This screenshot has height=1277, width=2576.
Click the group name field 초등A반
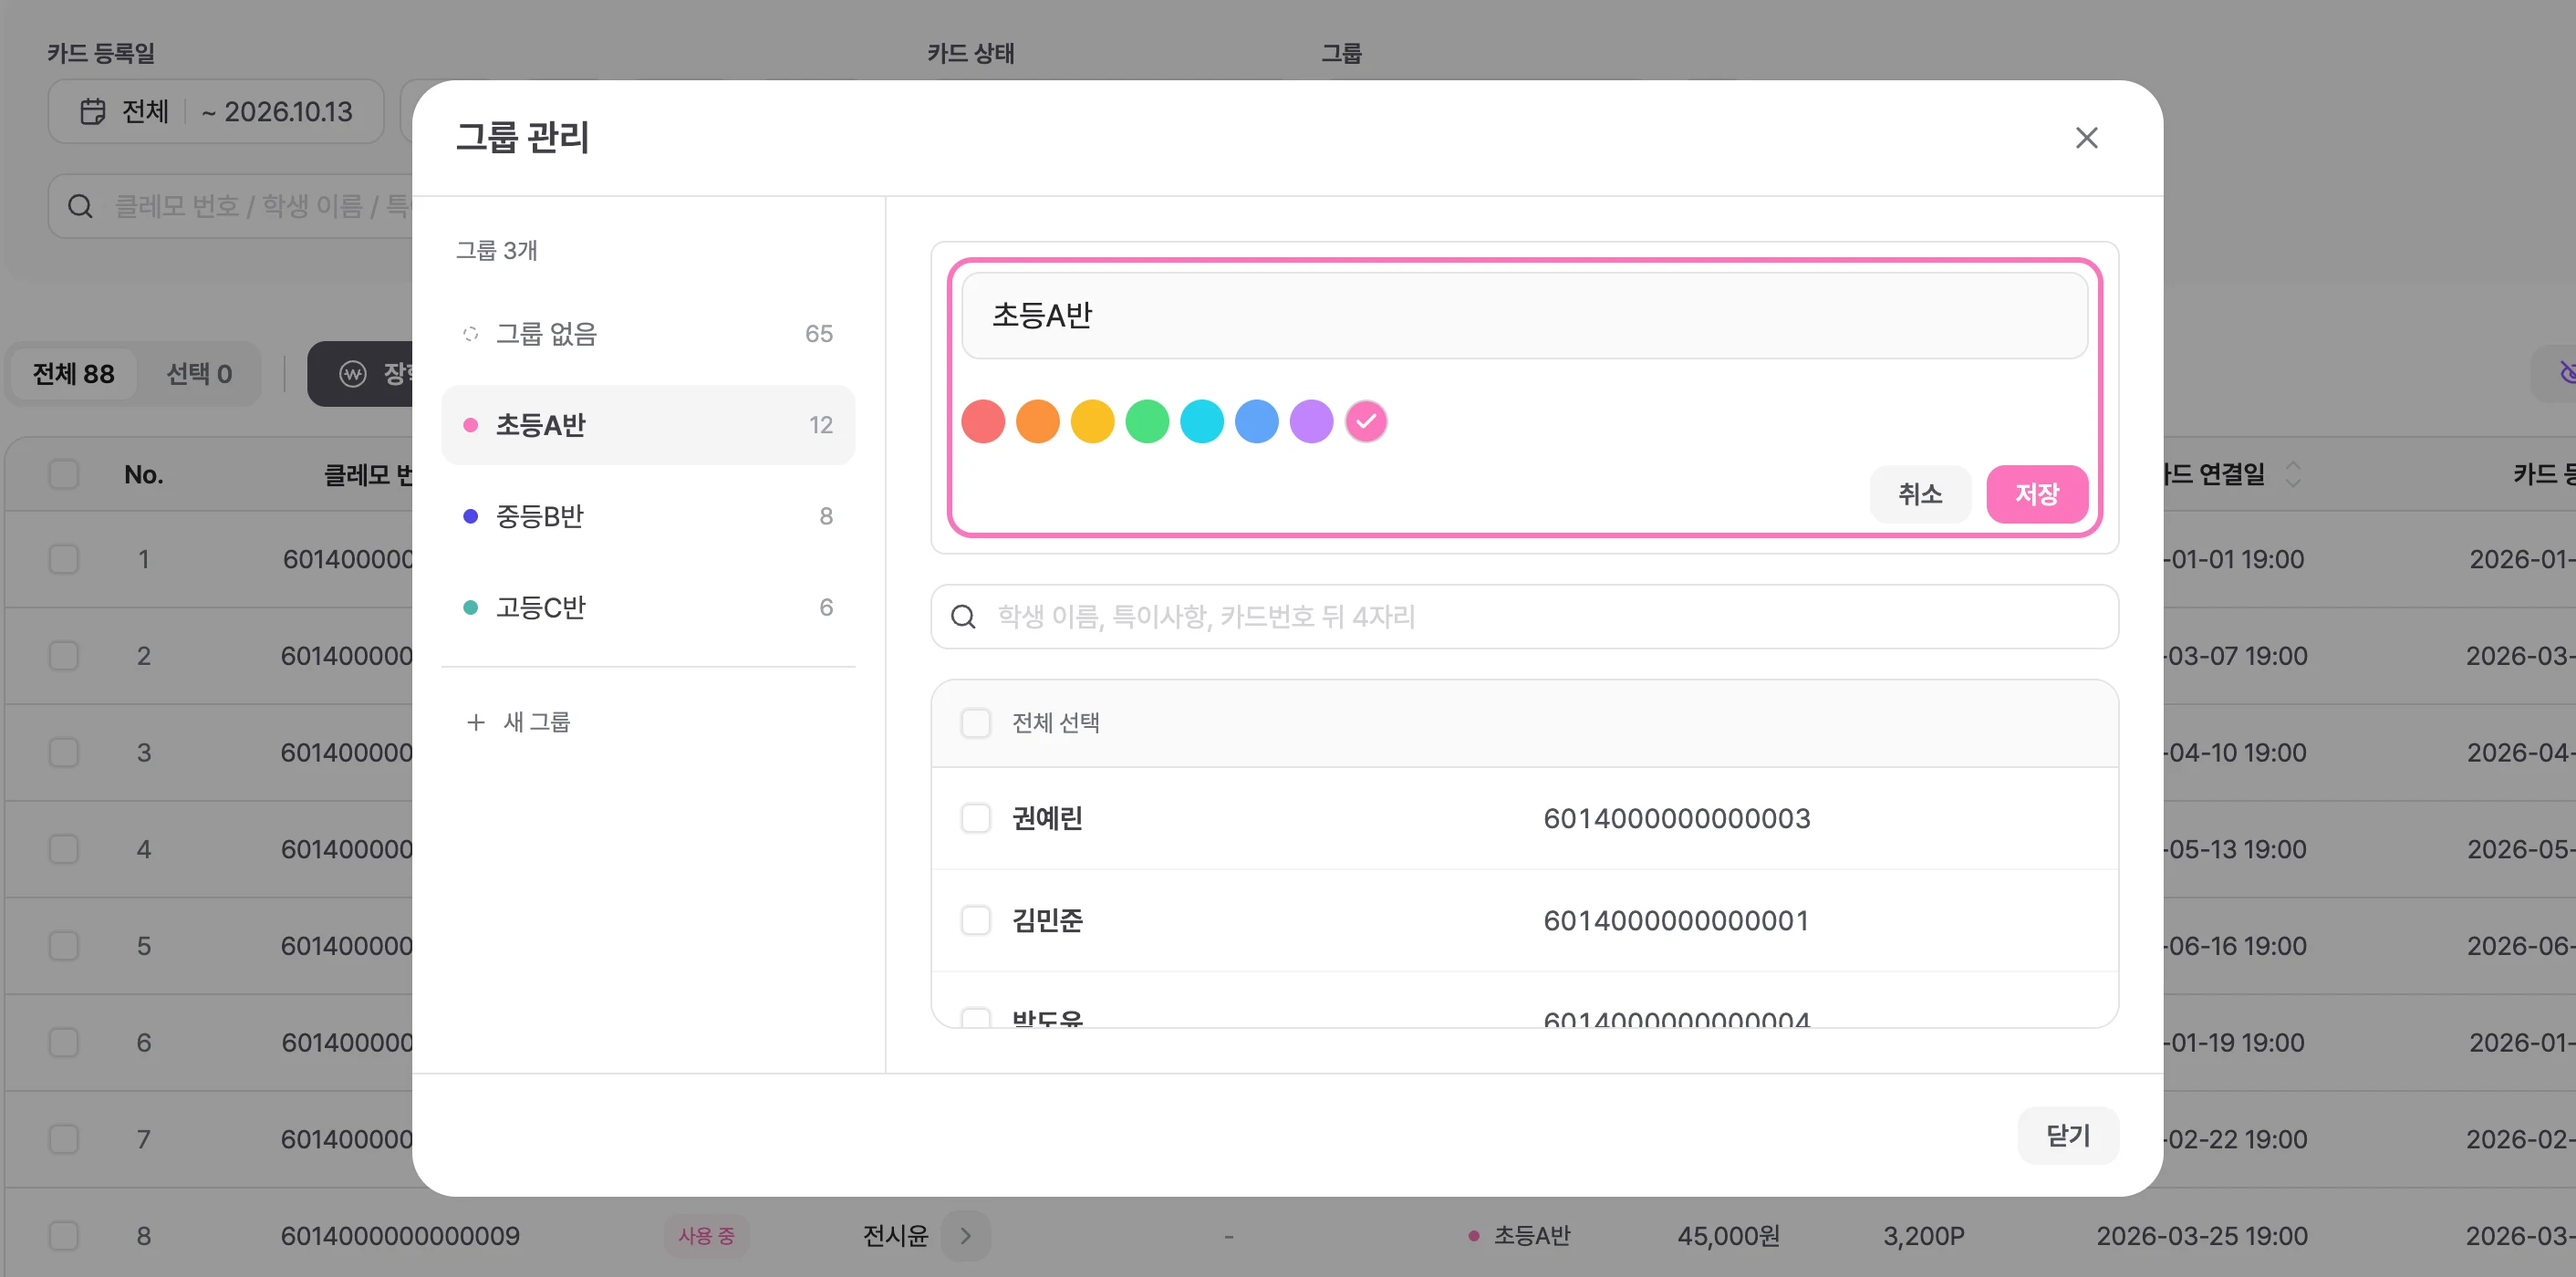point(1524,316)
